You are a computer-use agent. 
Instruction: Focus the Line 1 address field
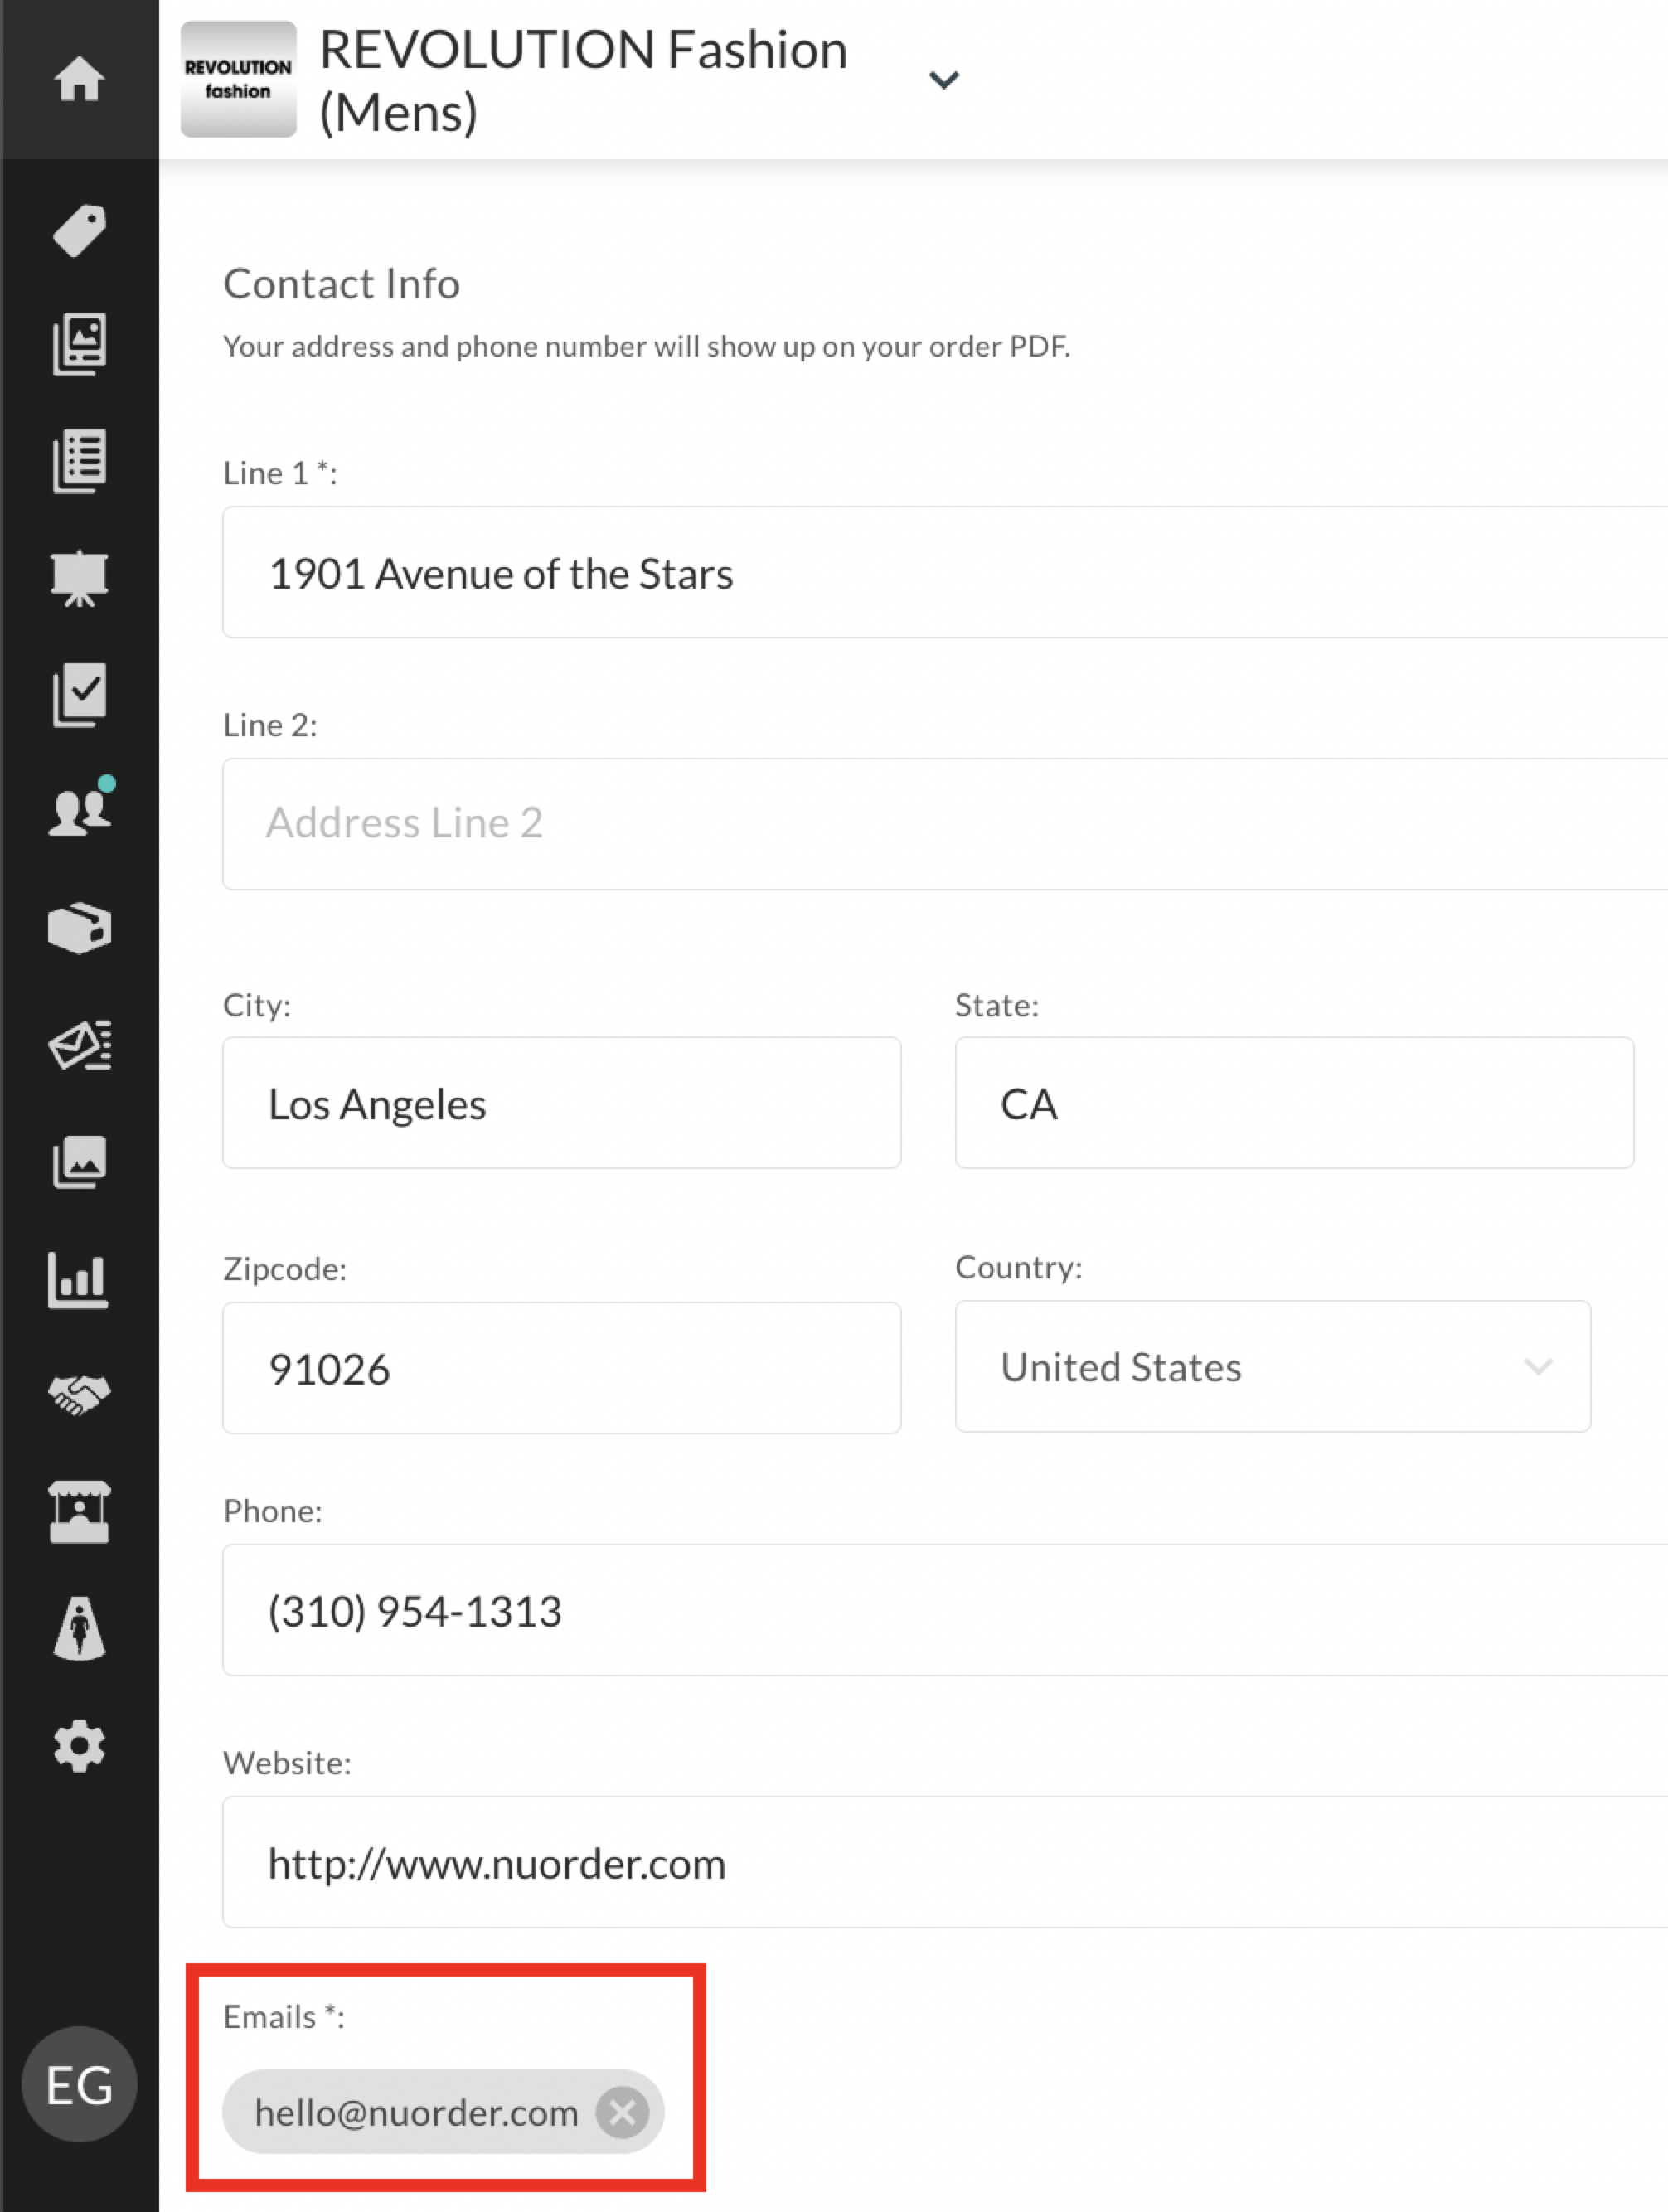pyautogui.click(x=945, y=572)
